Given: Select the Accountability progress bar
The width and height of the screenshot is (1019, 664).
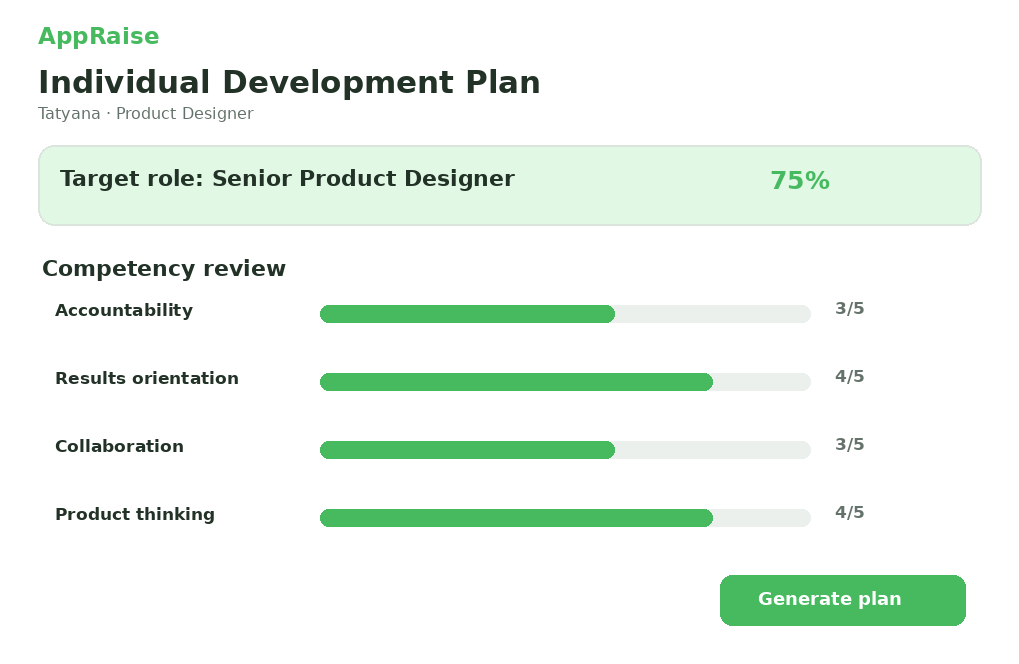Looking at the screenshot, I should [x=565, y=314].
